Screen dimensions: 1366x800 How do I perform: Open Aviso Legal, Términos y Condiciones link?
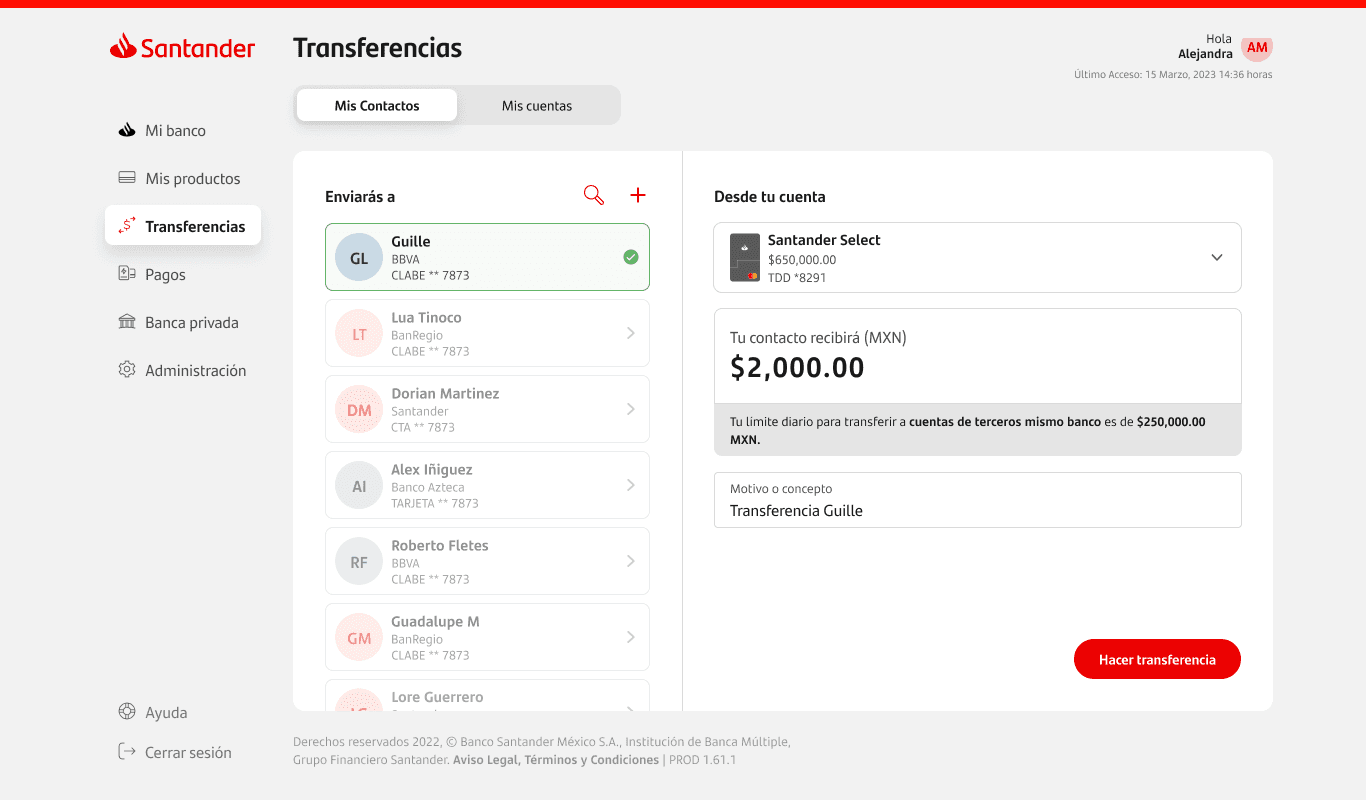[555, 760]
